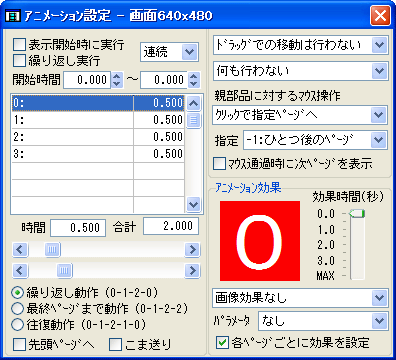The width and height of the screenshot is (396, 360).
Task: Select 繰り返し動作 (0-1-2-0) radio button
Action: tap(17, 293)
